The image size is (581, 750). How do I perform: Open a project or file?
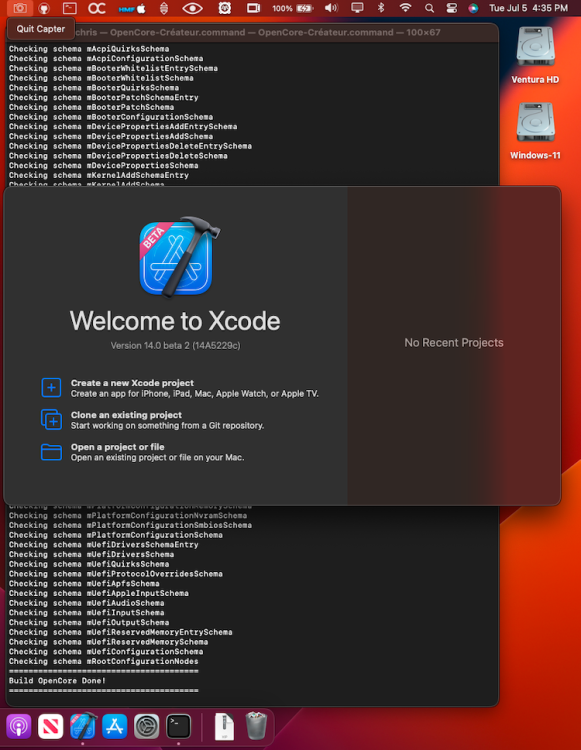point(143,452)
